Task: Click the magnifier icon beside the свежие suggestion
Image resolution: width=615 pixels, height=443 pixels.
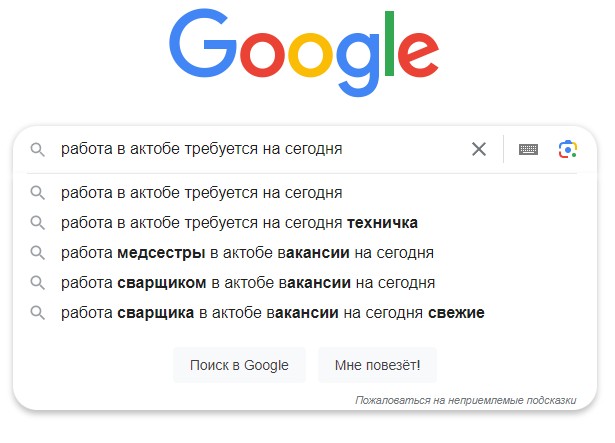Action: pos(37,312)
